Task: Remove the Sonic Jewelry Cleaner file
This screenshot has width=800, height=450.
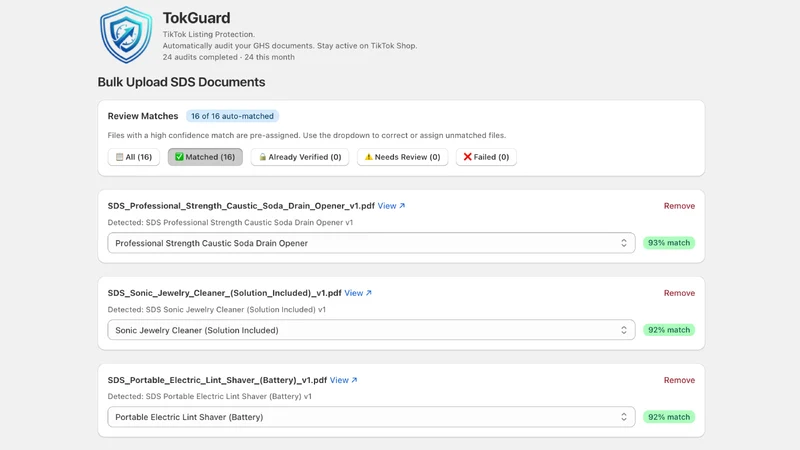Action: pos(679,293)
